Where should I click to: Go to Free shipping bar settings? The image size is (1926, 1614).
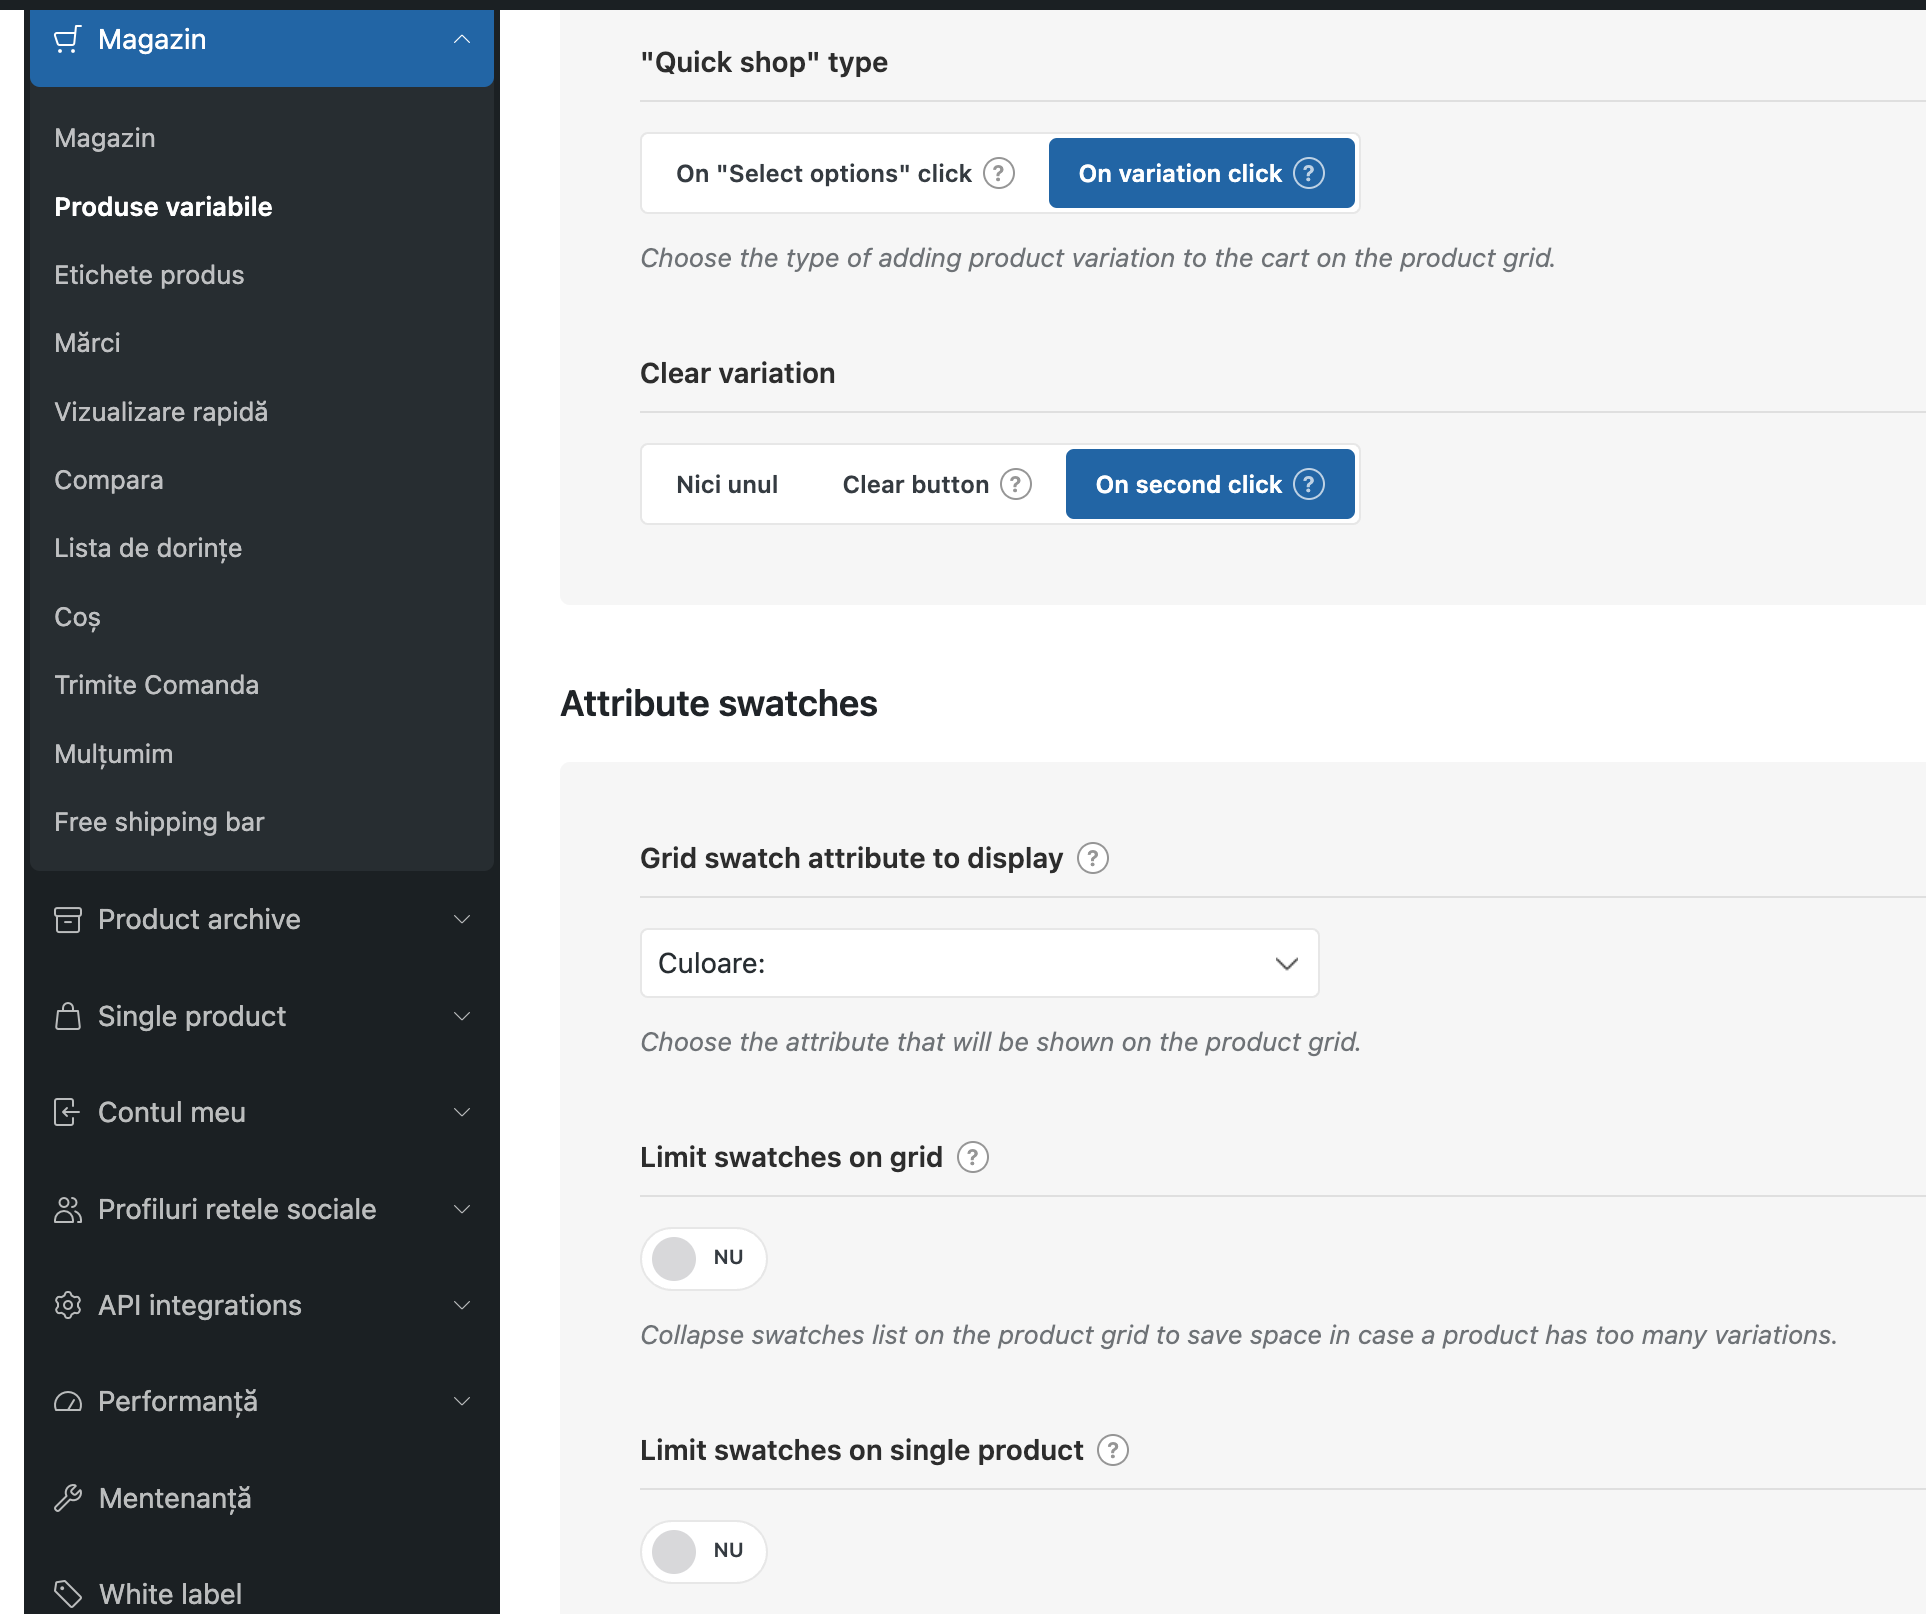point(159,822)
